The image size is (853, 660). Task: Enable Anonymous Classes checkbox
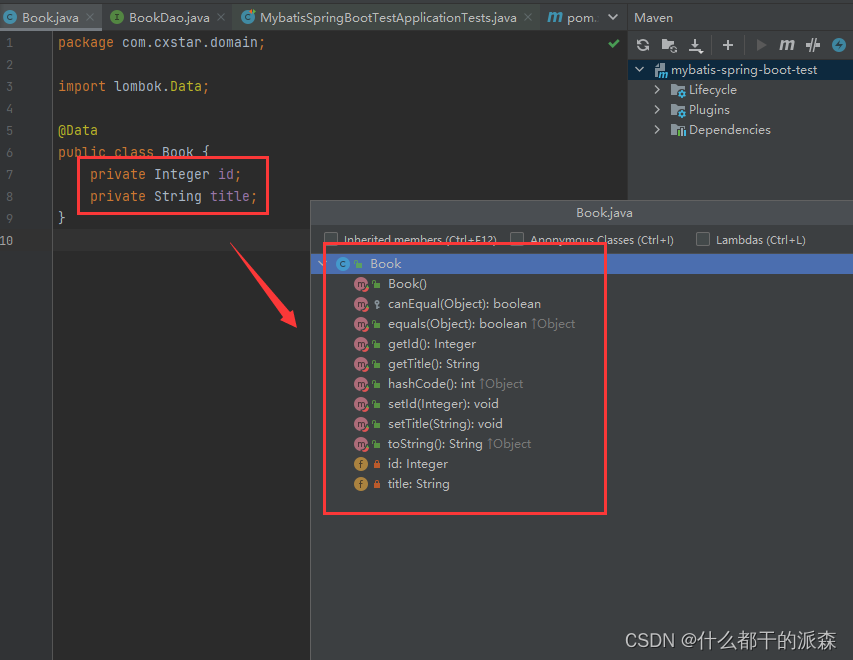pos(517,239)
